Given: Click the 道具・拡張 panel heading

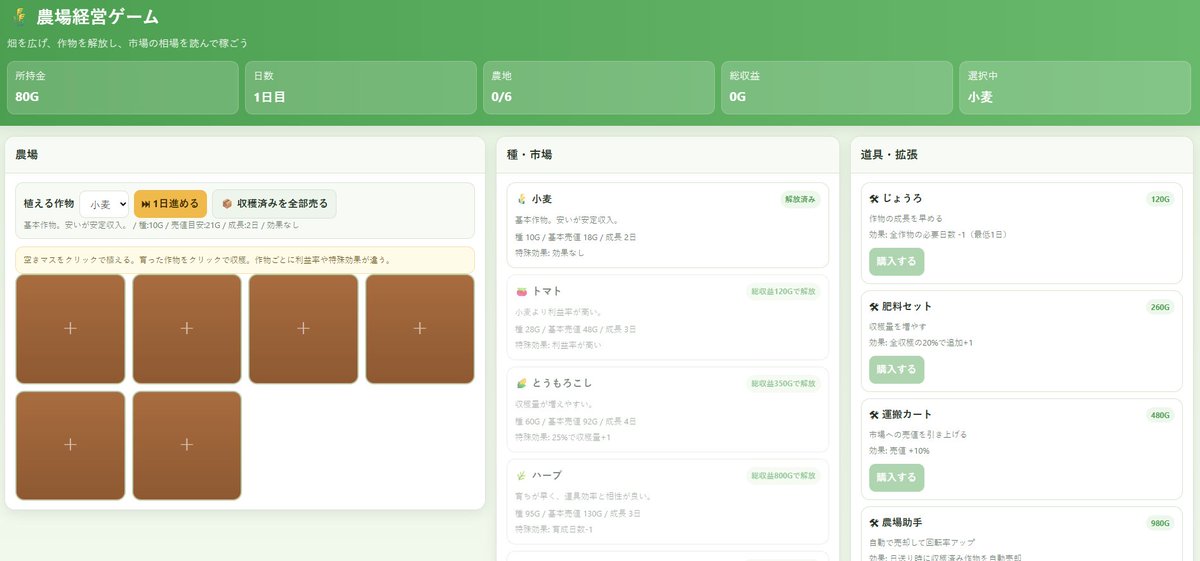Looking at the screenshot, I should (x=890, y=155).
